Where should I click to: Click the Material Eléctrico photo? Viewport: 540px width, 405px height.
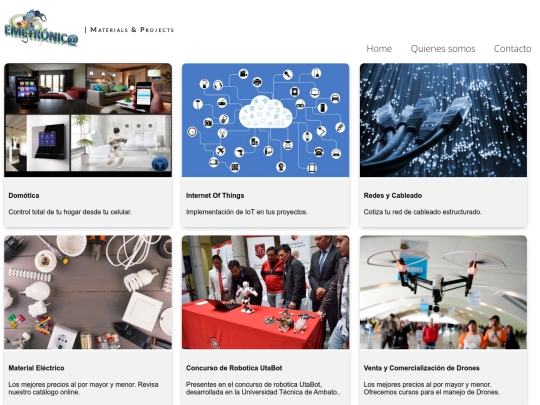(88, 292)
